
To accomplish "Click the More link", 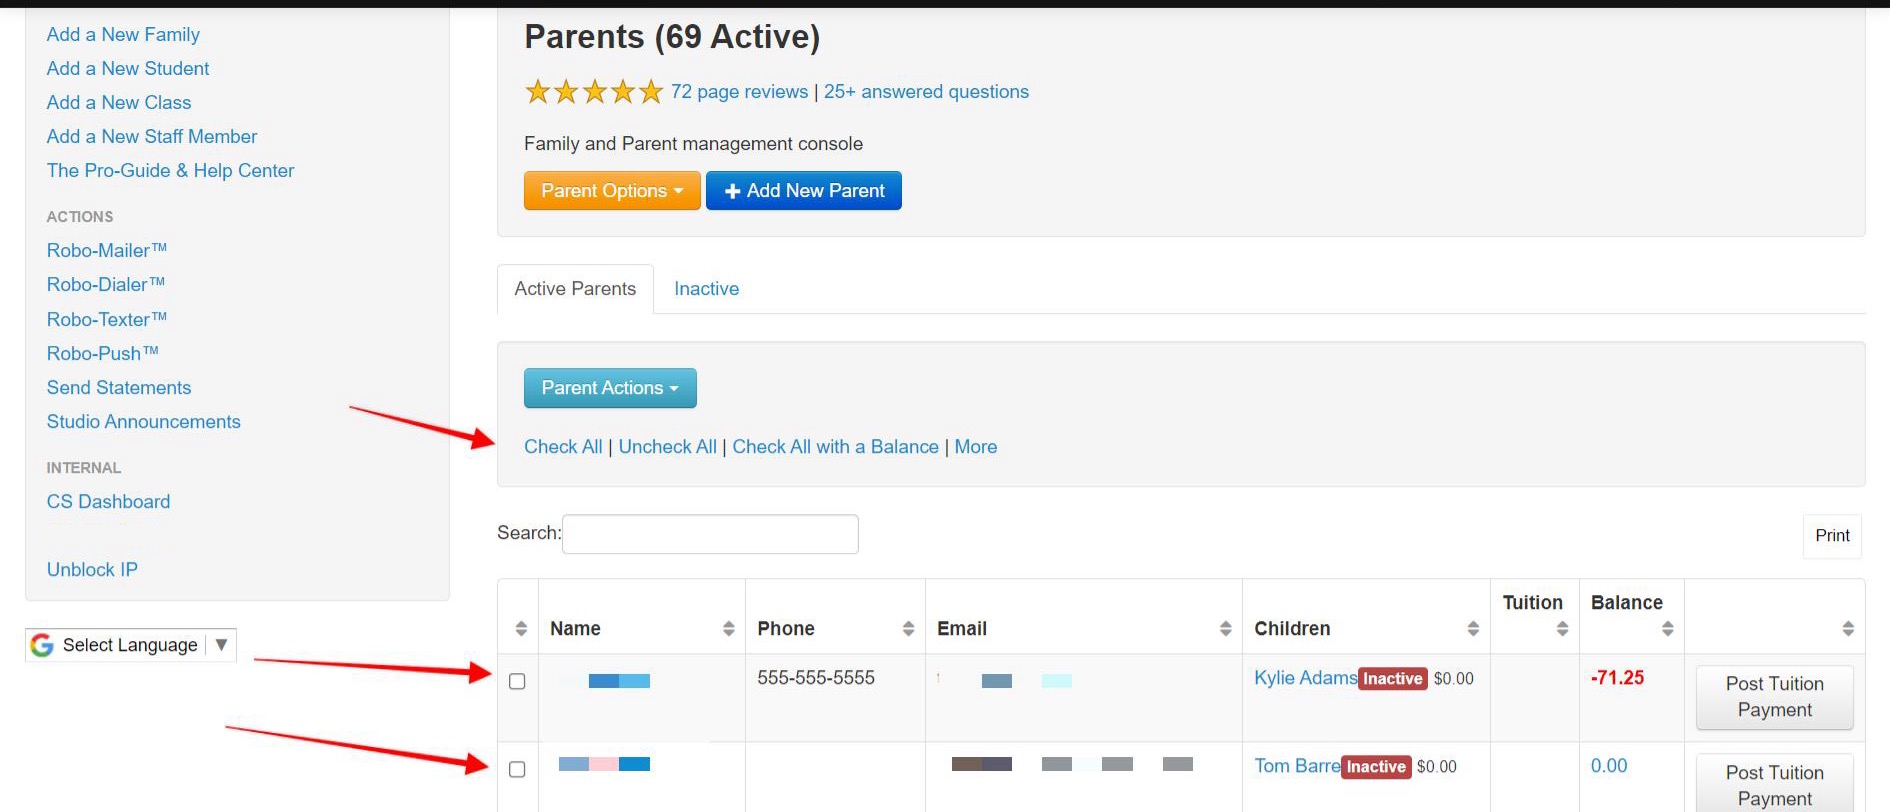I will (x=975, y=447).
